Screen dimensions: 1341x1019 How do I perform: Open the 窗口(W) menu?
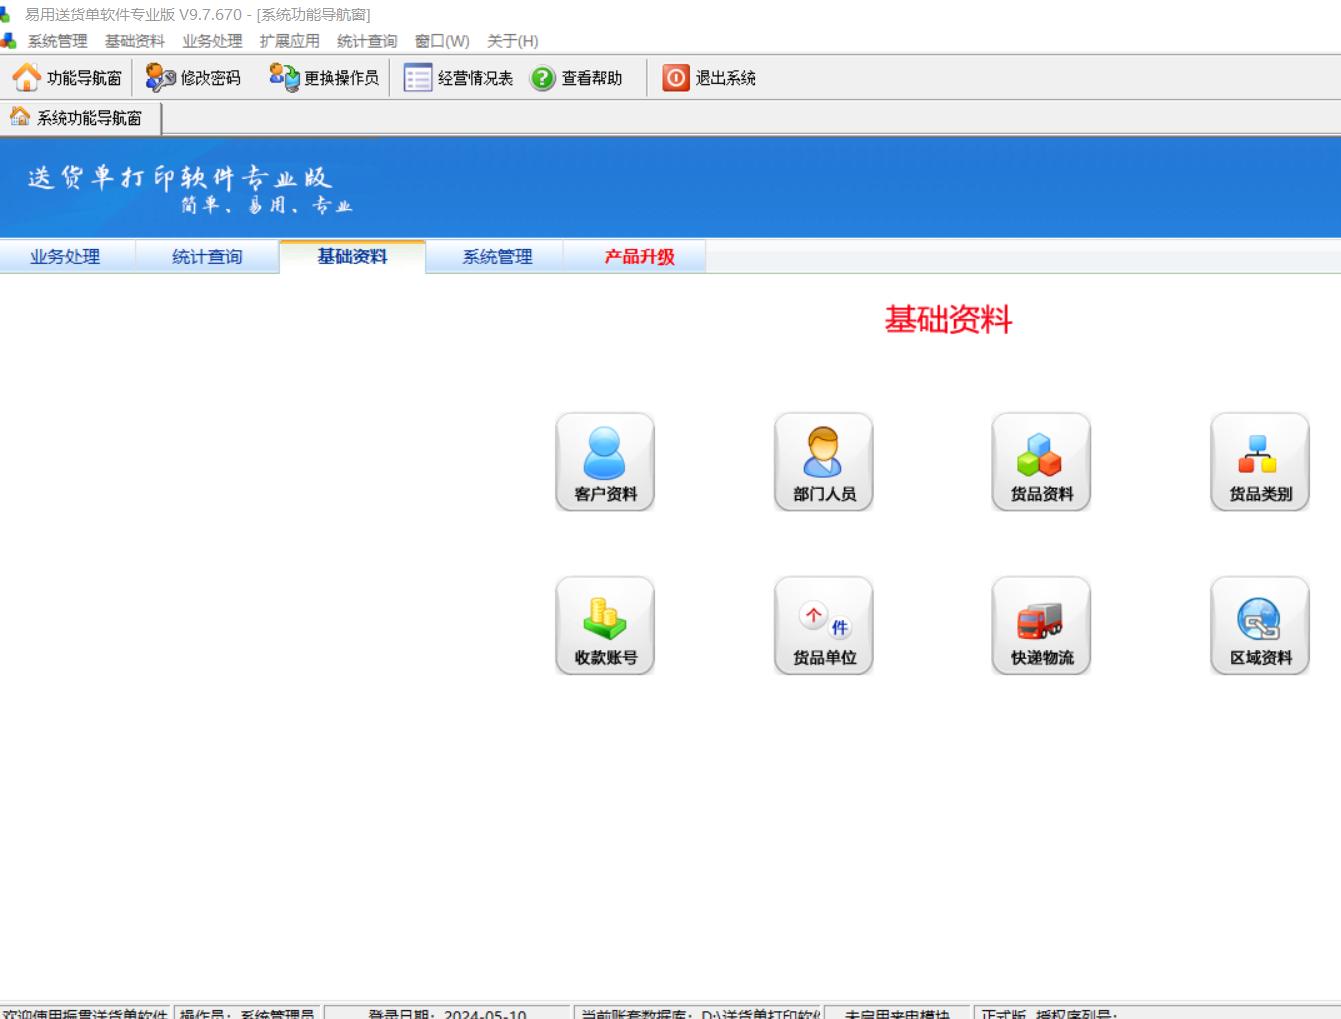442,41
